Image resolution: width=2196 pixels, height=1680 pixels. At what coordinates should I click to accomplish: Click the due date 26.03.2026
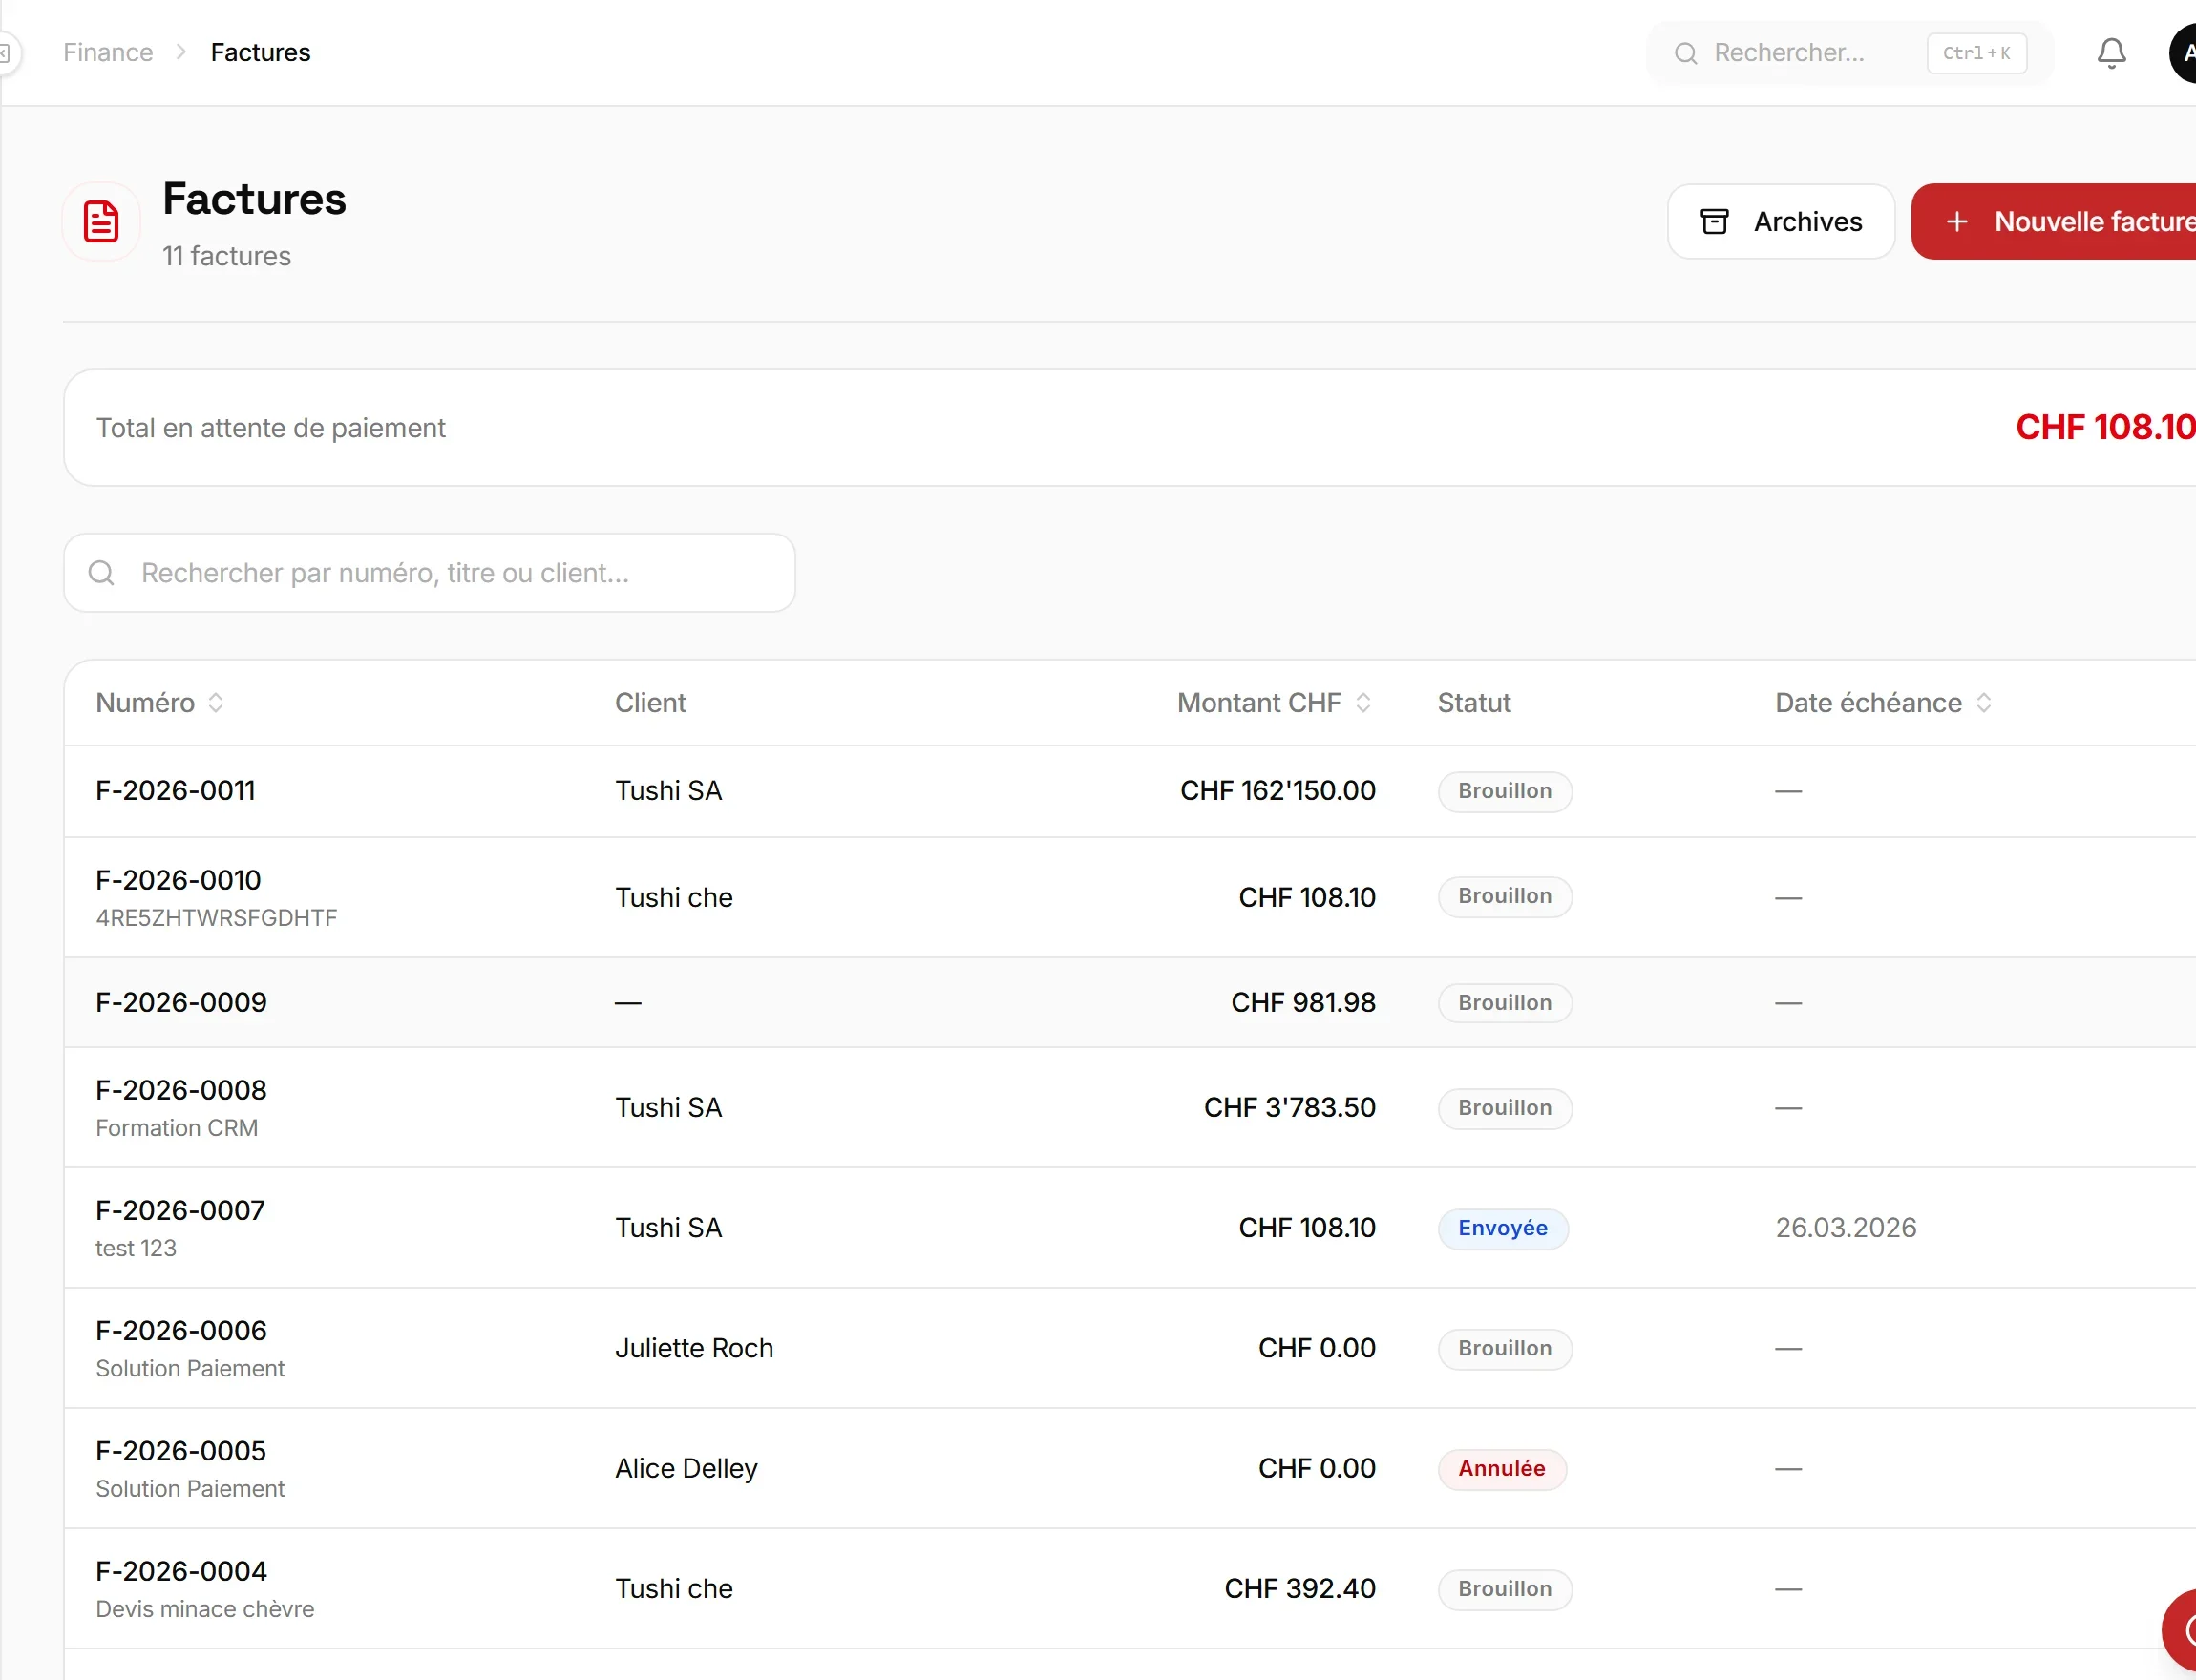[x=1845, y=1228]
